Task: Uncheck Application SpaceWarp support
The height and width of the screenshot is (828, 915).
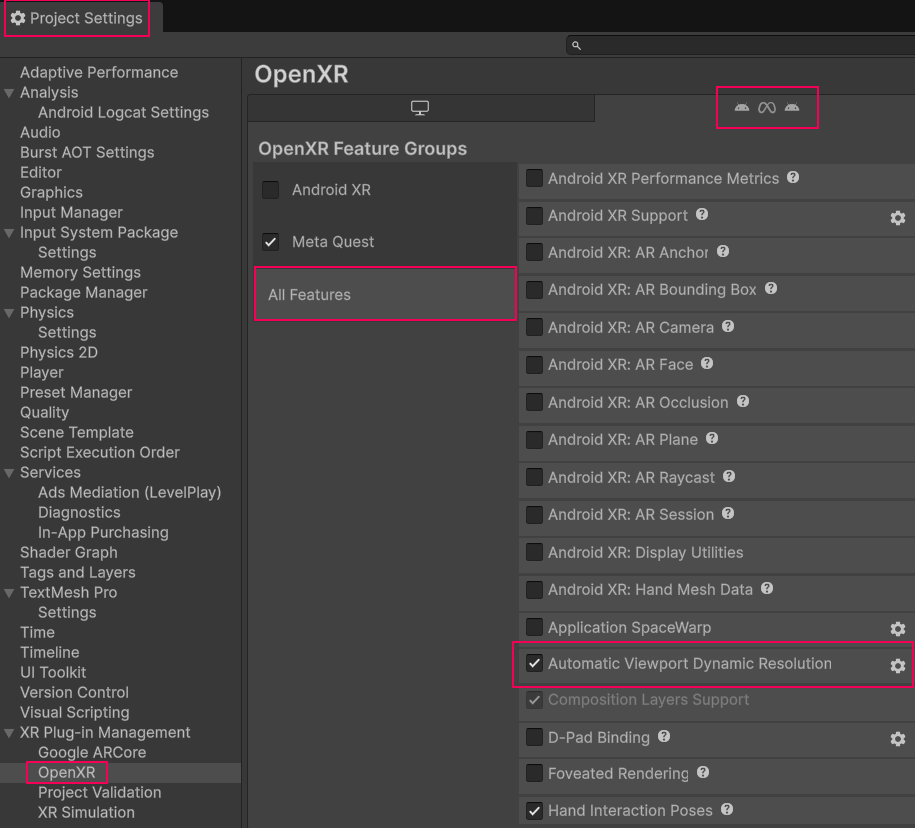Action: coord(534,628)
